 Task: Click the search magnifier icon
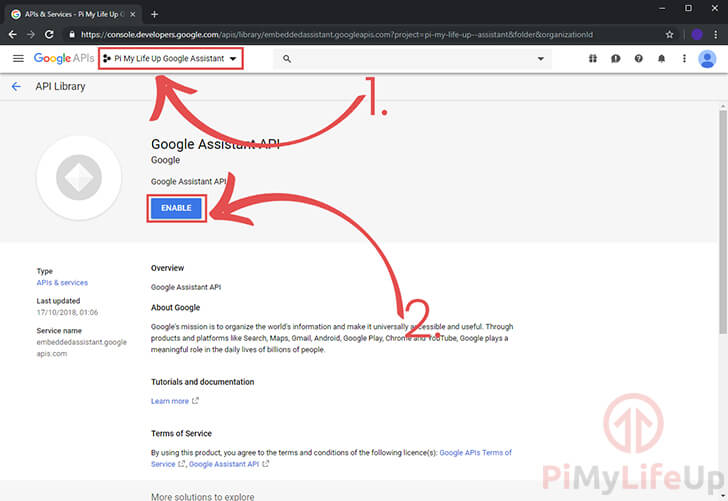coord(287,59)
